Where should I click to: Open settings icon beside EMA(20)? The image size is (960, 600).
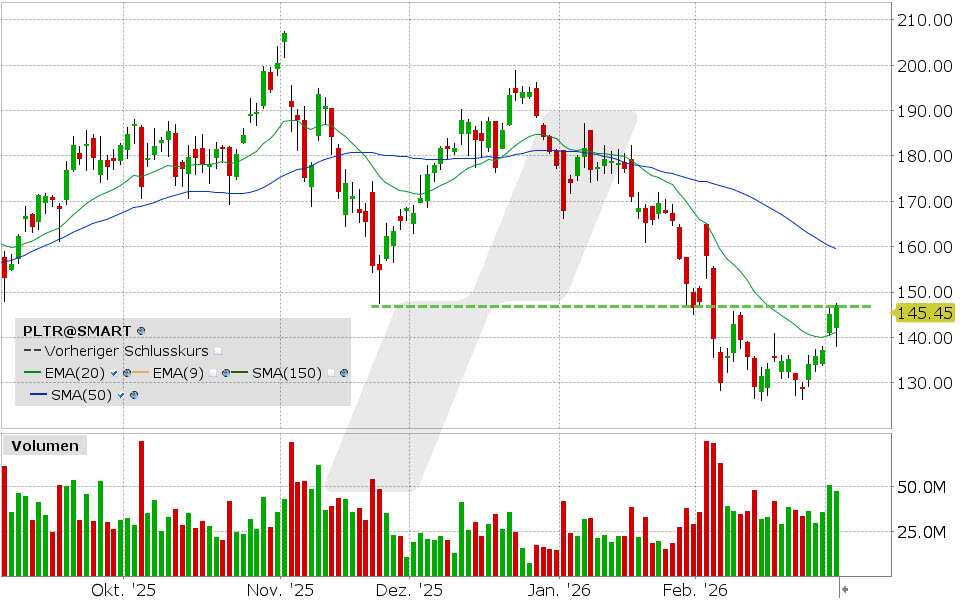pyautogui.click(x=126, y=372)
